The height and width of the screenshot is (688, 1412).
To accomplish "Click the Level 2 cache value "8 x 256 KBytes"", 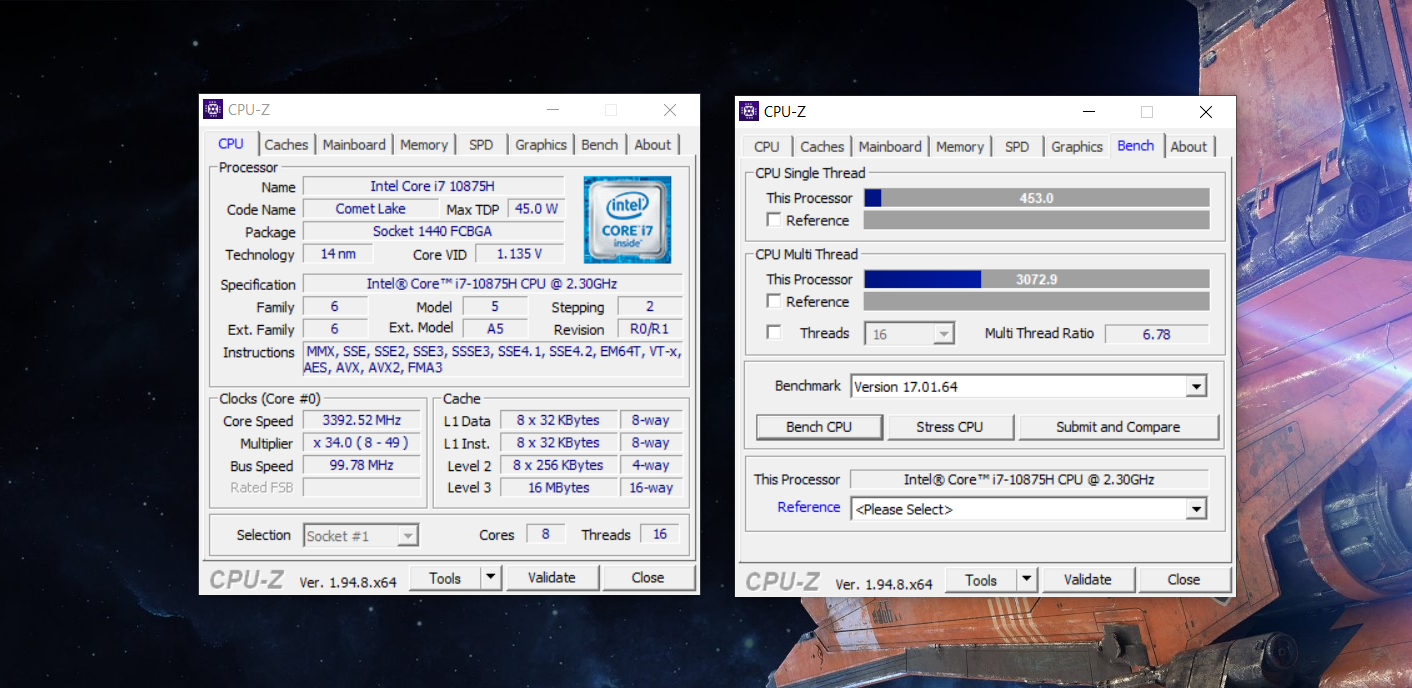I will 559,466.
